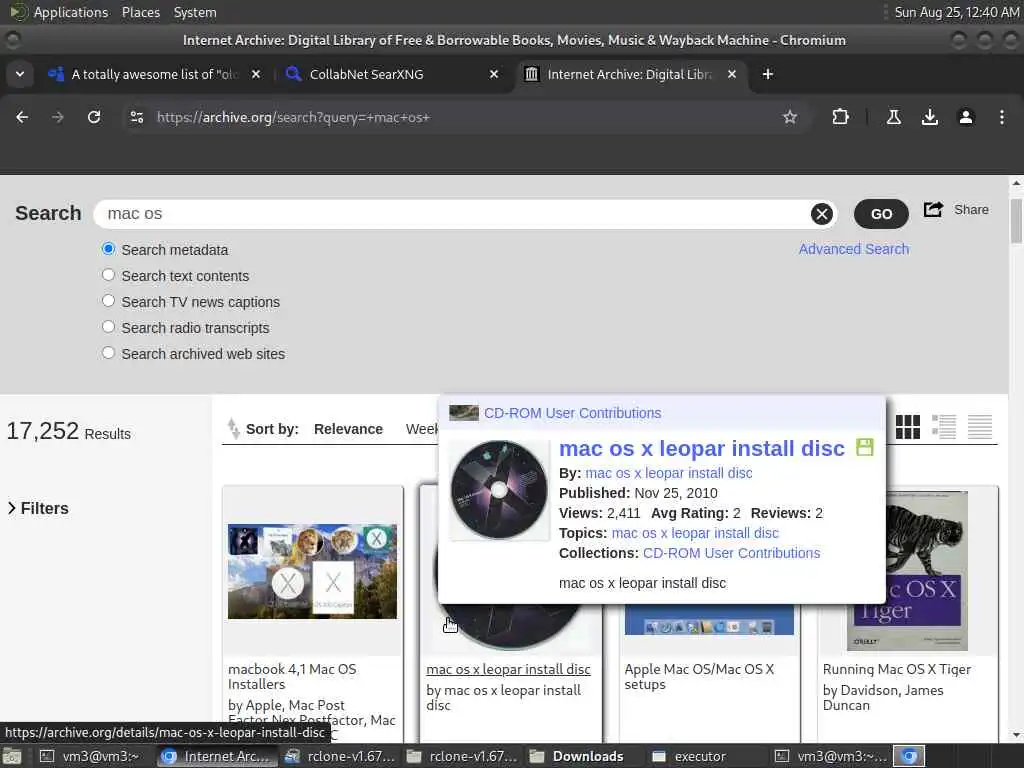Open the profile avatar icon
Screen dimensions: 1024x768
tap(966, 118)
